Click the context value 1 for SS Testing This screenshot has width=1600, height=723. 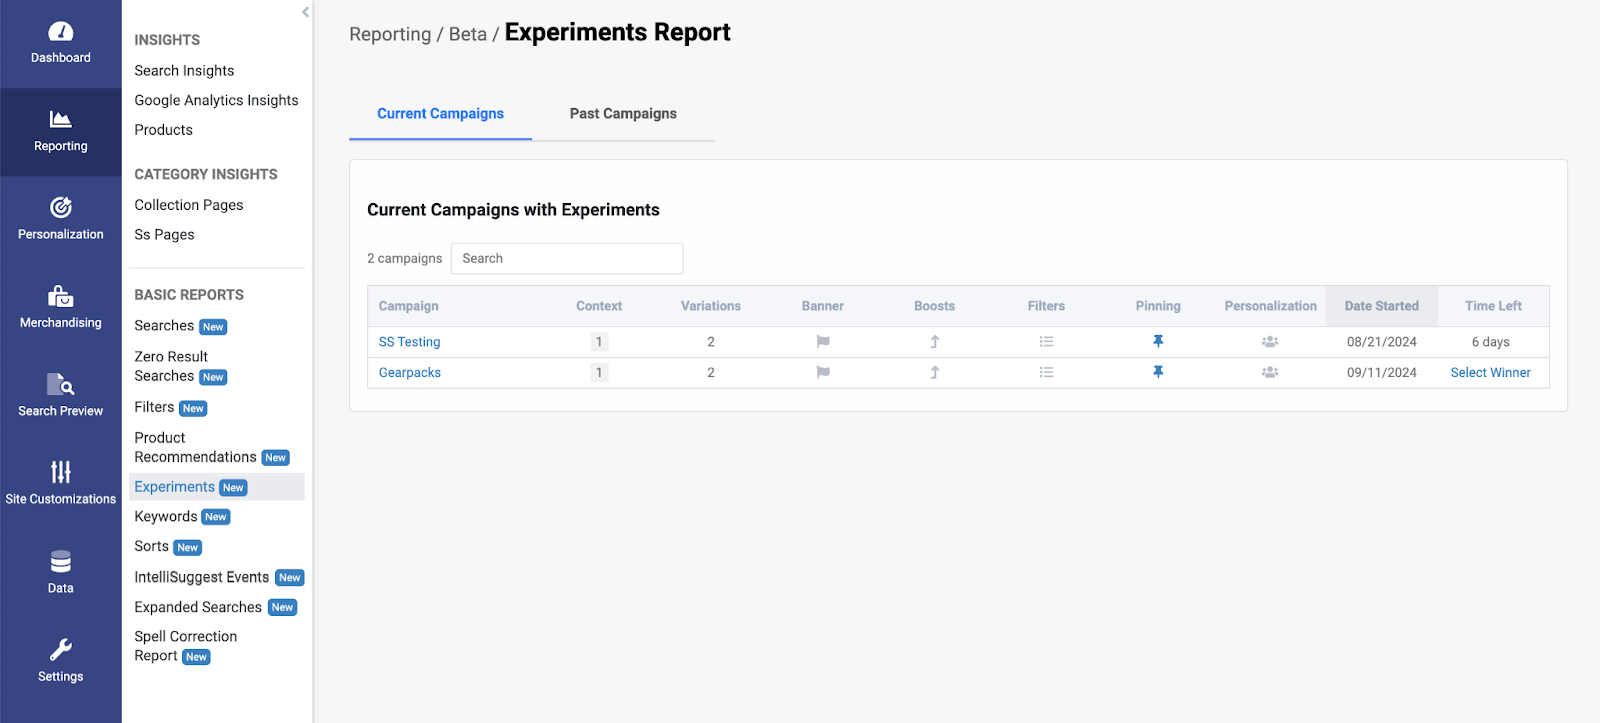pyautogui.click(x=599, y=342)
